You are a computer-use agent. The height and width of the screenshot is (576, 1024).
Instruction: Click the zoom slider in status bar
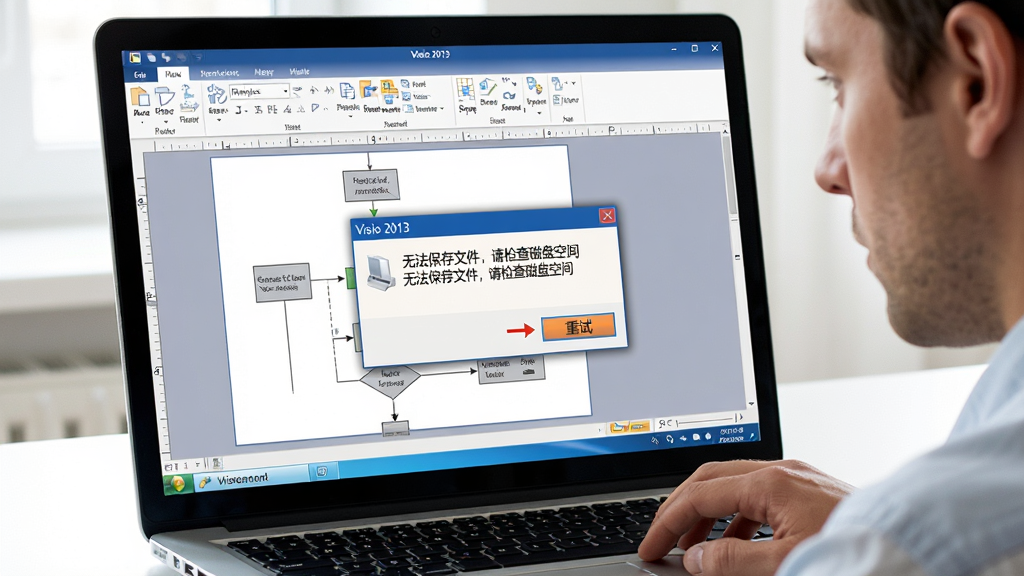(x=705, y=420)
